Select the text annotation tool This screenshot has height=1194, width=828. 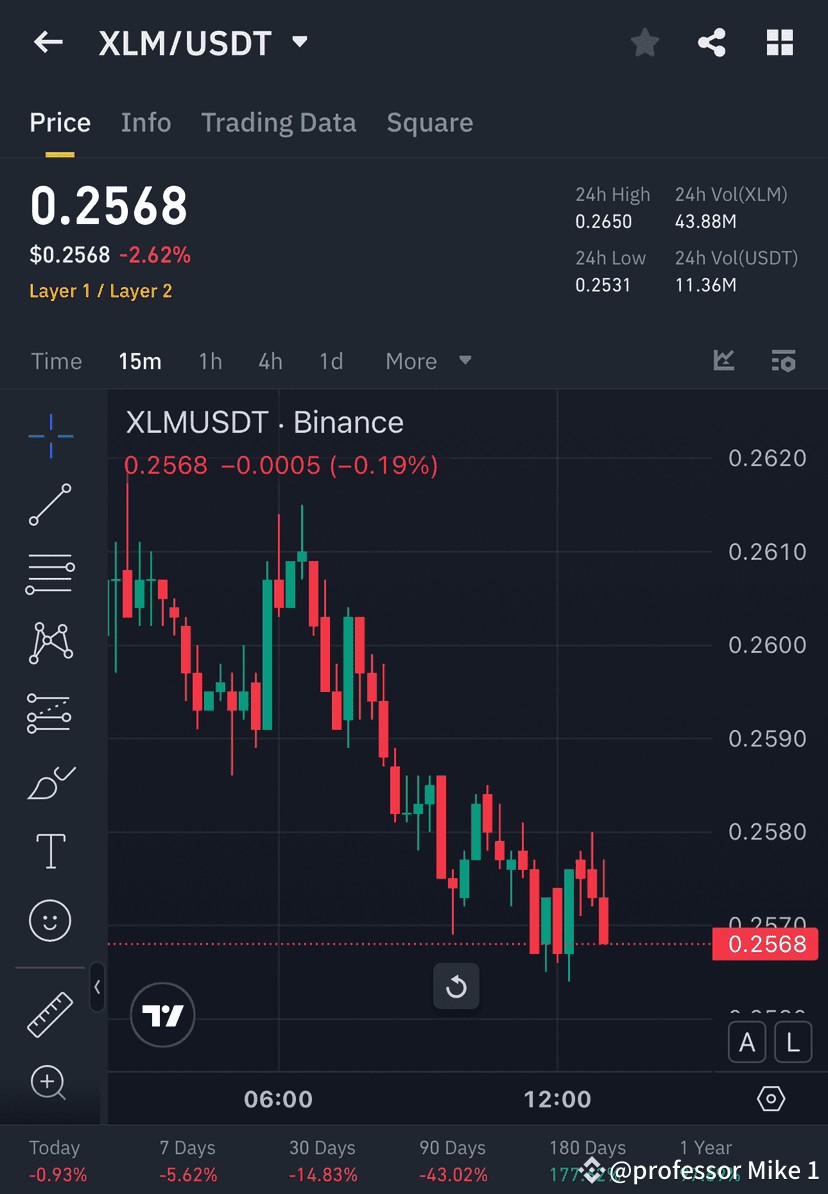tap(50, 850)
